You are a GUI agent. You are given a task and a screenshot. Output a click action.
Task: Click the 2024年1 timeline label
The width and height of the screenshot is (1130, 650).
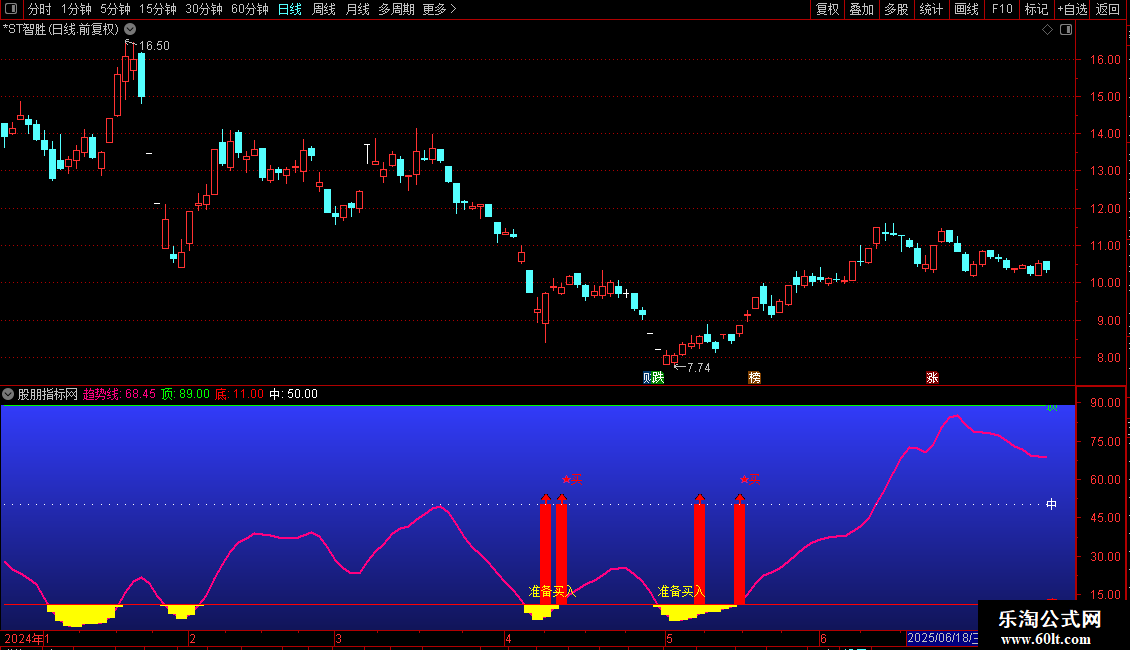pyautogui.click(x=27, y=638)
